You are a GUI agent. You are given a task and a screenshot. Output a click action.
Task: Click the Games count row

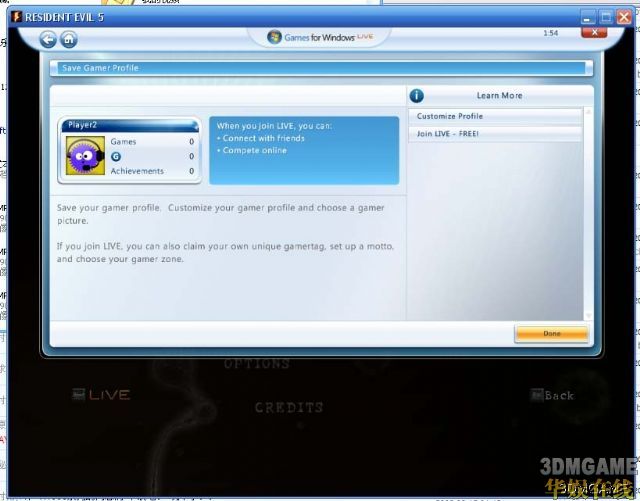(152, 142)
